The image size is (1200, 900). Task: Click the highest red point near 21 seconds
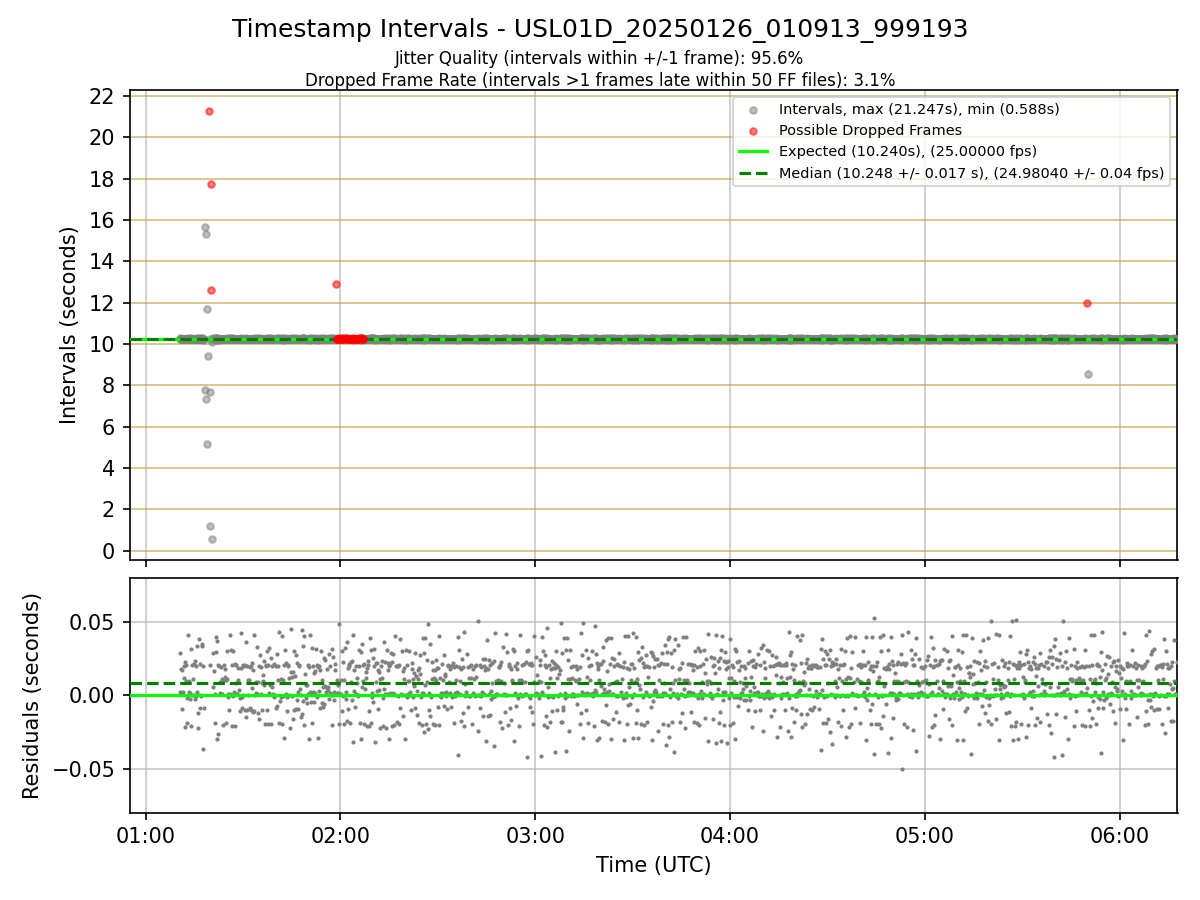[209, 111]
